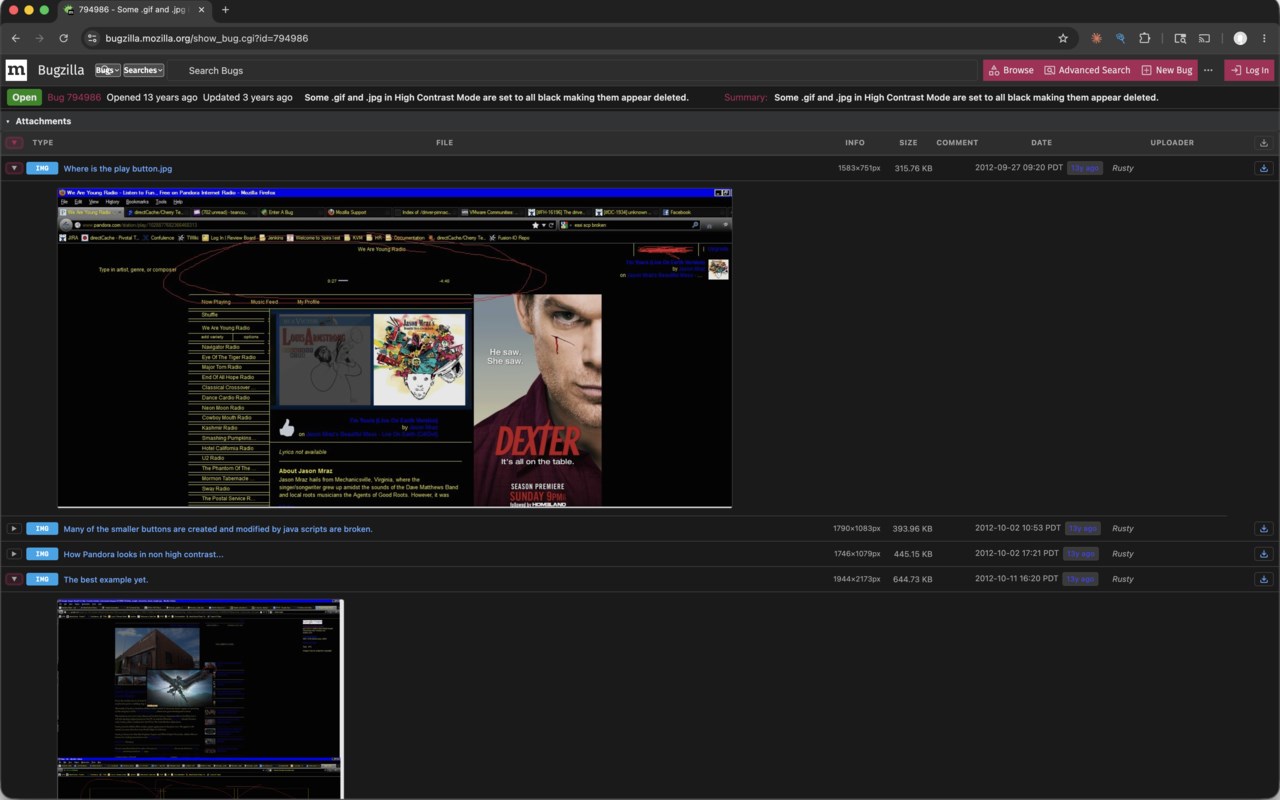Open the Bugs dropdown menu
This screenshot has width=1280, height=800.
click(x=107, y=70)
